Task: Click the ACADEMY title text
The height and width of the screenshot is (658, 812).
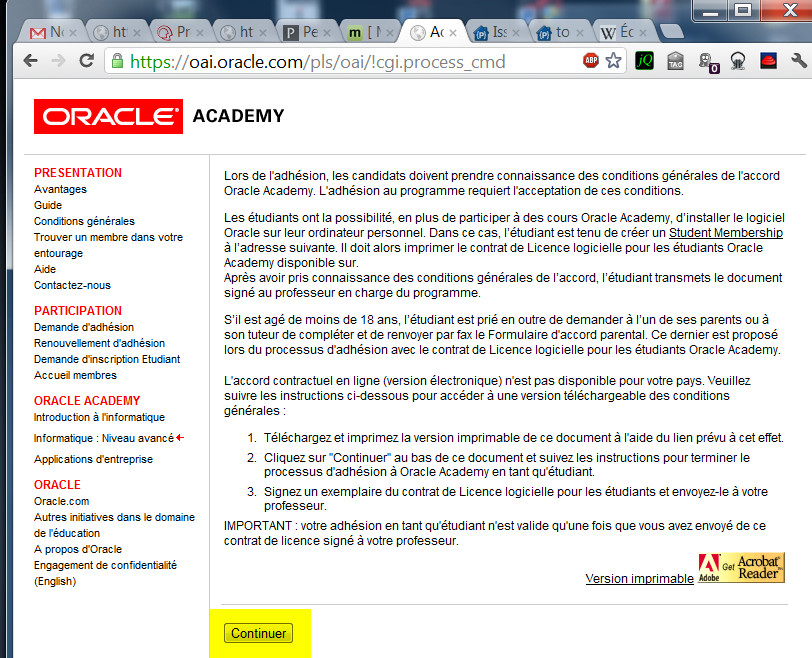Action: click(x=238, y=116)
